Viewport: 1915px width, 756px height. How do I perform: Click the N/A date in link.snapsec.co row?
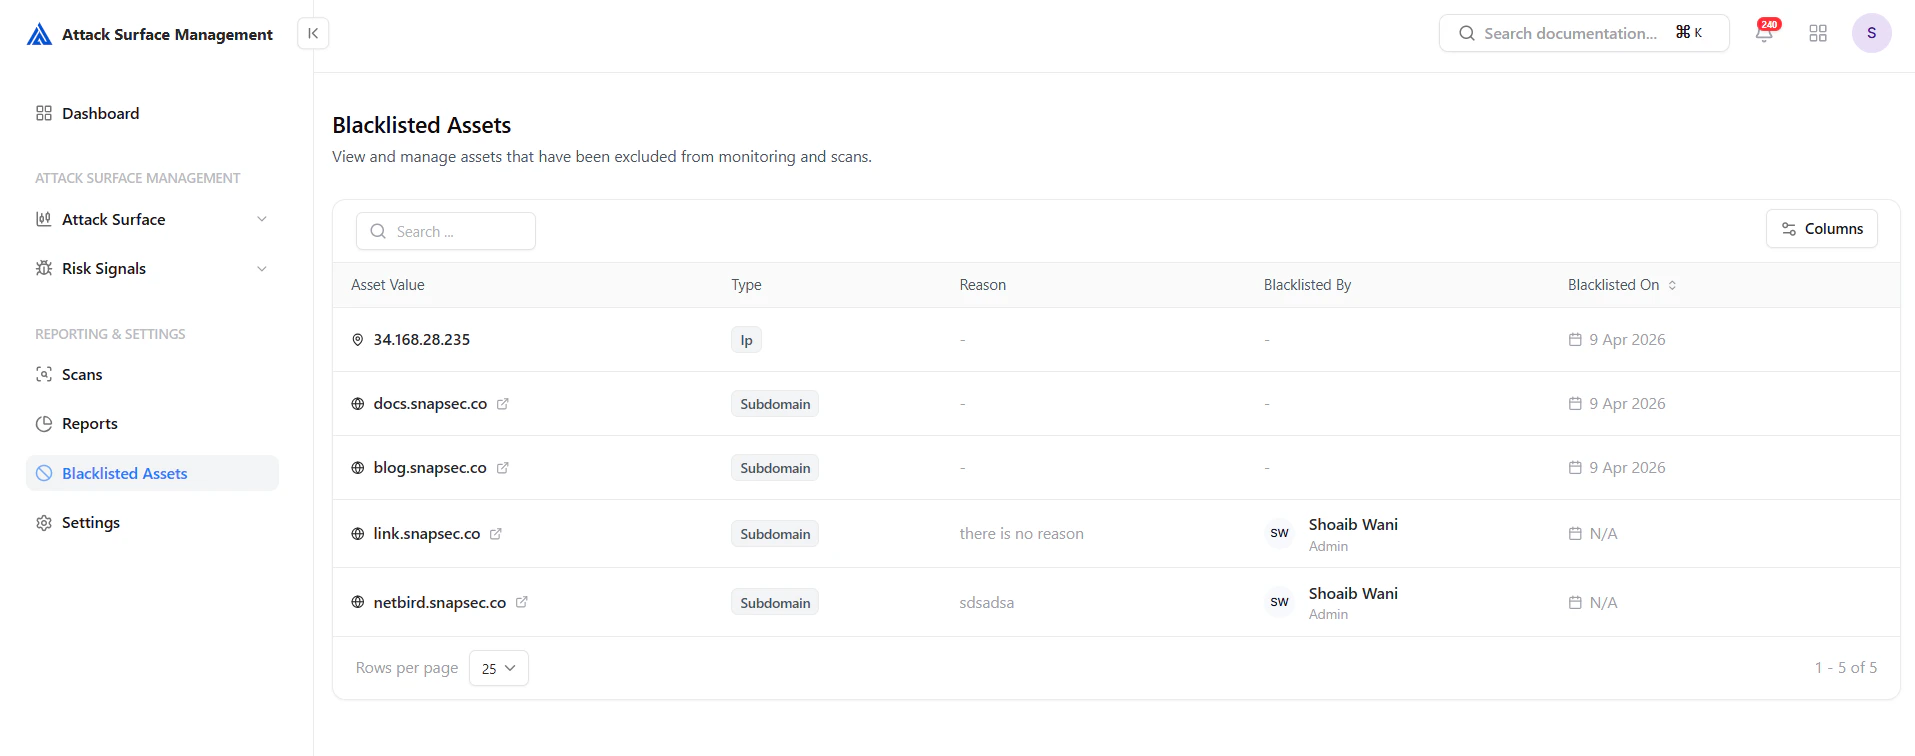tap(1604, 534)
